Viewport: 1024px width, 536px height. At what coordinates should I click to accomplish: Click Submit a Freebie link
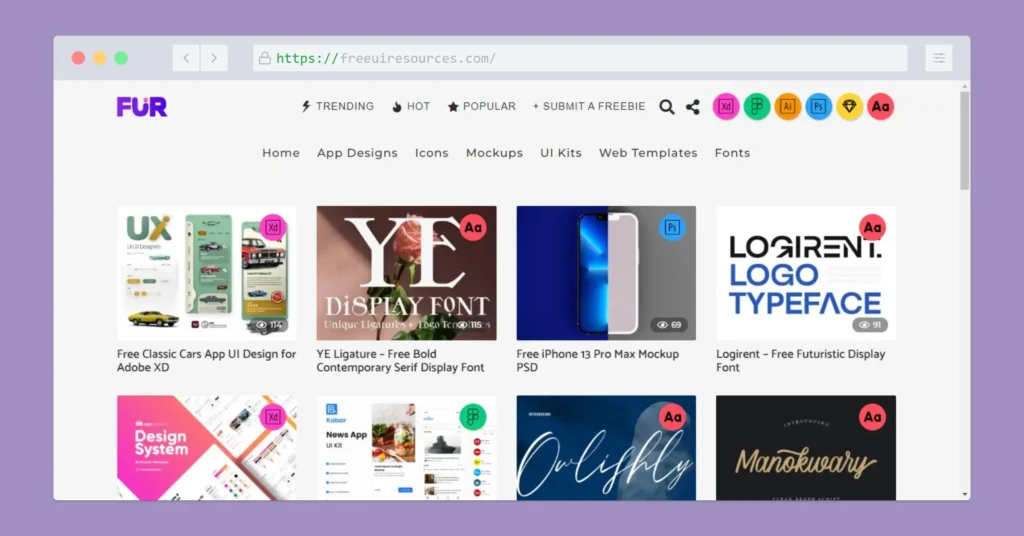click(x=589, y=106)
